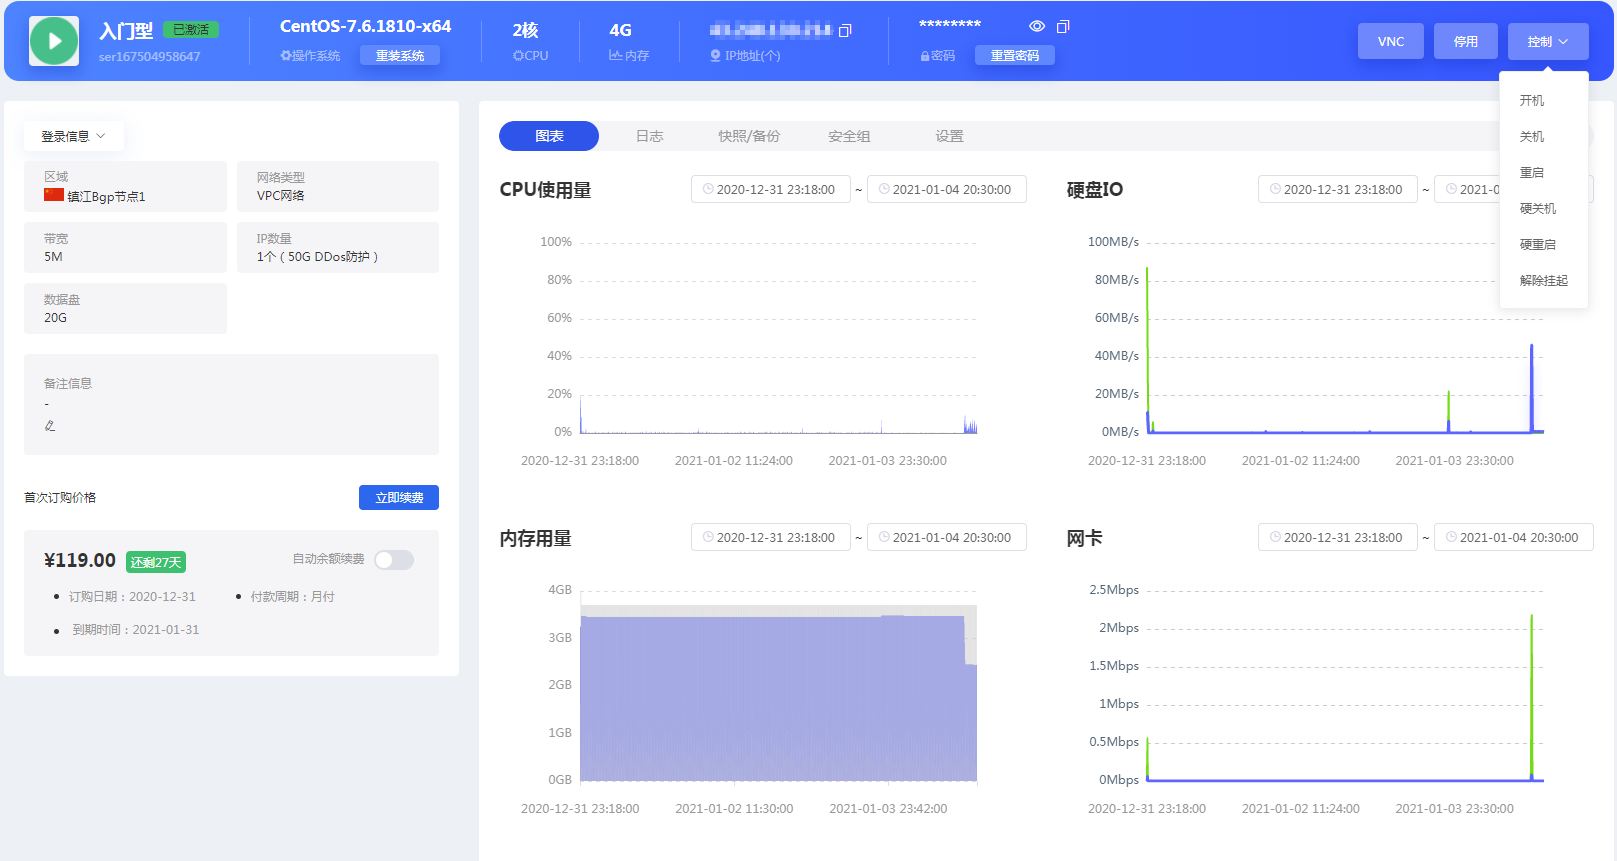Toggle the 自动余额续费 switch
Viewport: 1617px width, 861px height.
(x=394, y=560)
